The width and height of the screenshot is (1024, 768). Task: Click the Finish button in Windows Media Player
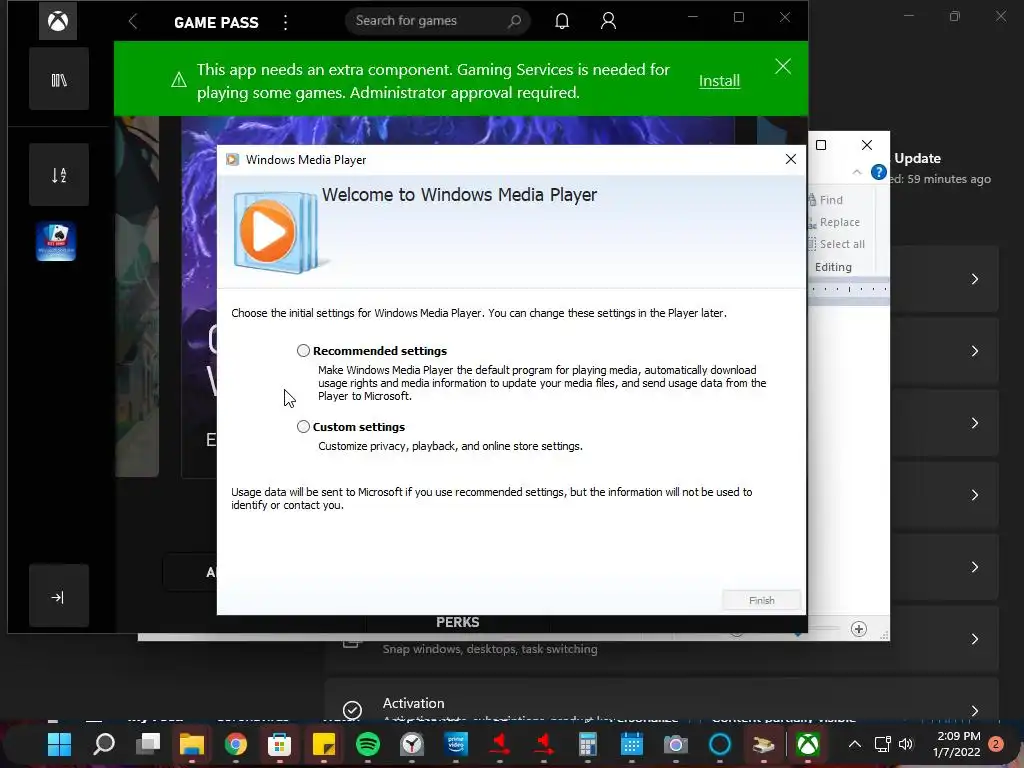pos(761,600)
